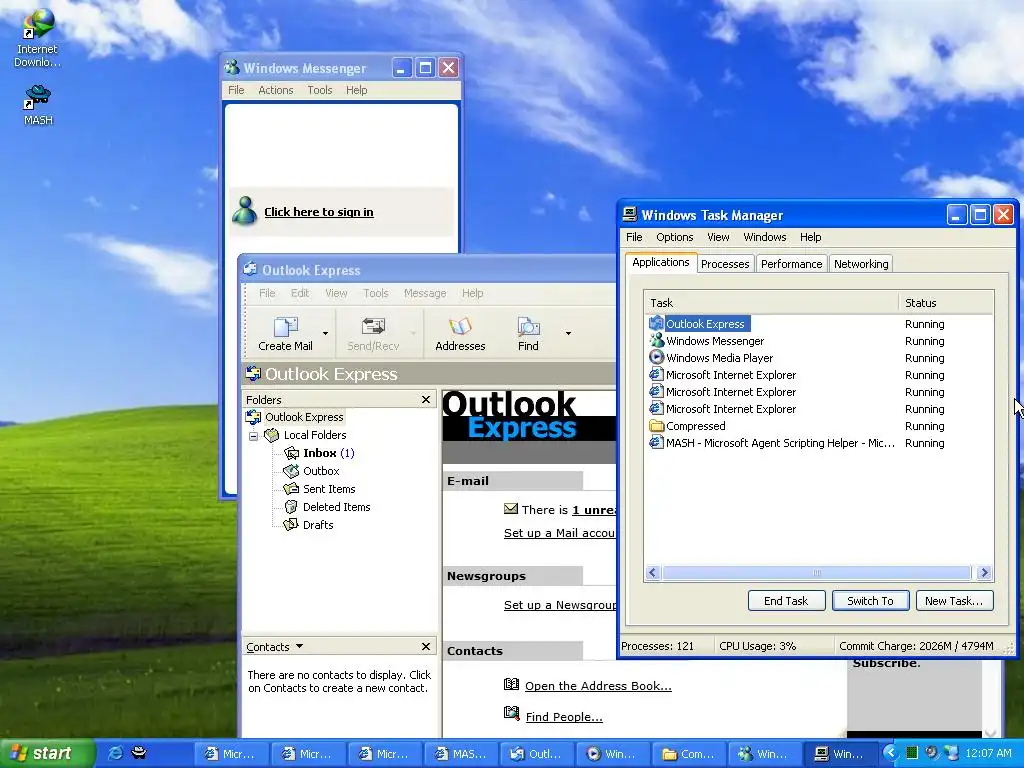Open Task Manager View menu

coord(718,237)
